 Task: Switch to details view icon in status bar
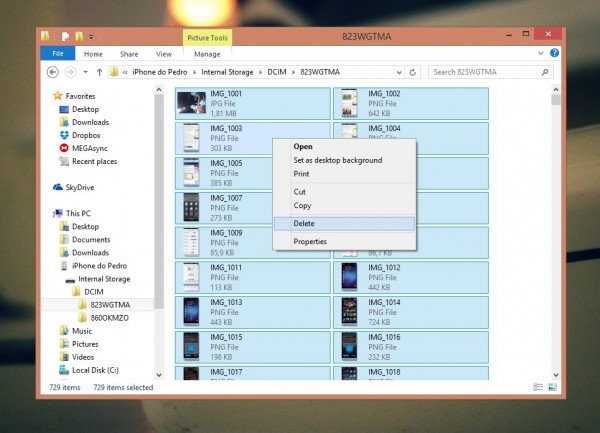click(x=538, y=387)
